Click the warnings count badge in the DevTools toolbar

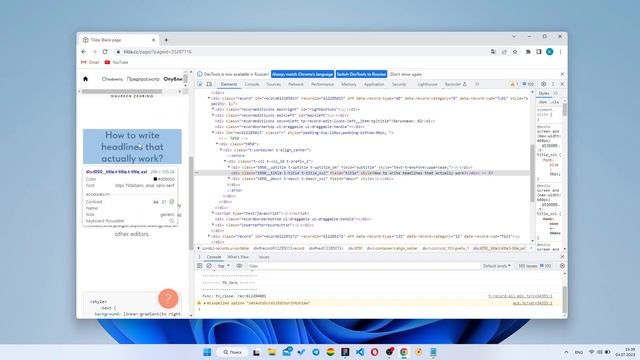[x=514, y=84]
